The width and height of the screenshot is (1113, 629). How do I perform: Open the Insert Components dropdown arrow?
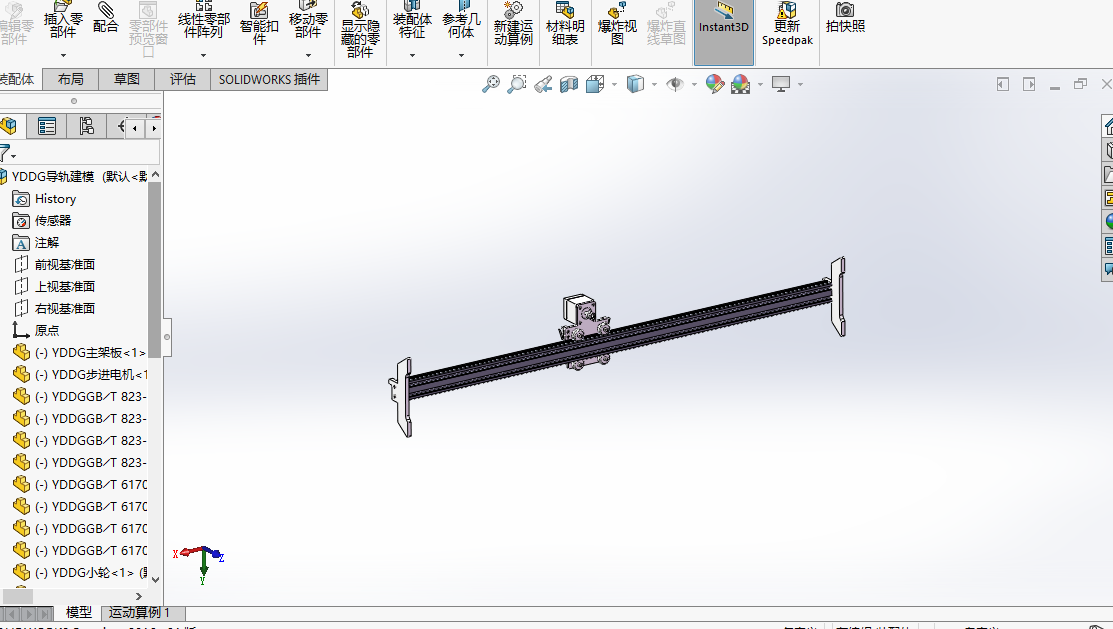click(x=63, y=55)
